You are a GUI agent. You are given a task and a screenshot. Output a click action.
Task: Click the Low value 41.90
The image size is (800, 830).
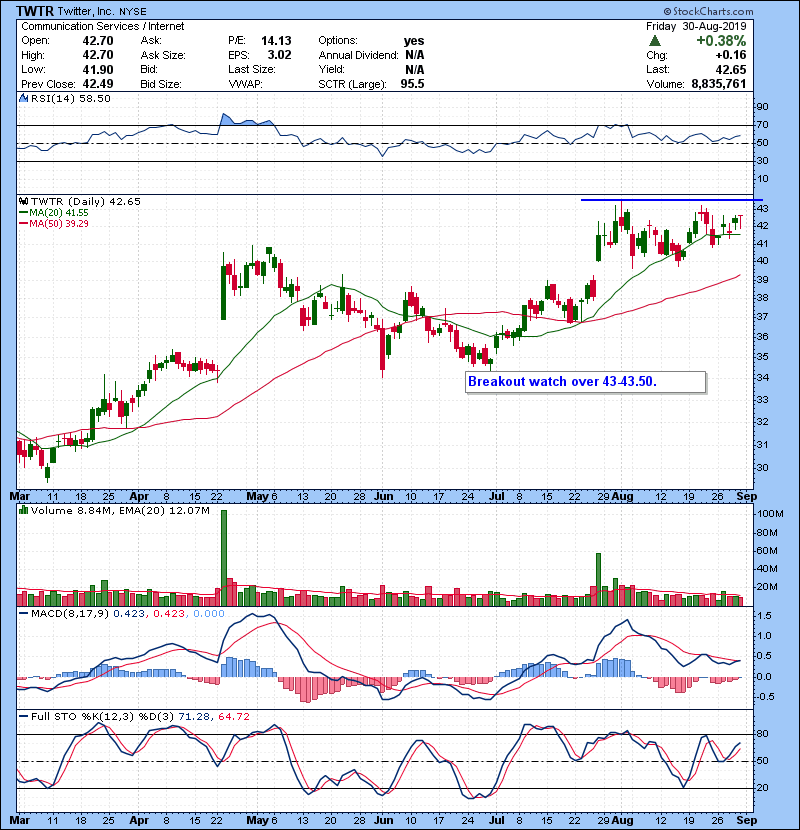click(98, 69)
